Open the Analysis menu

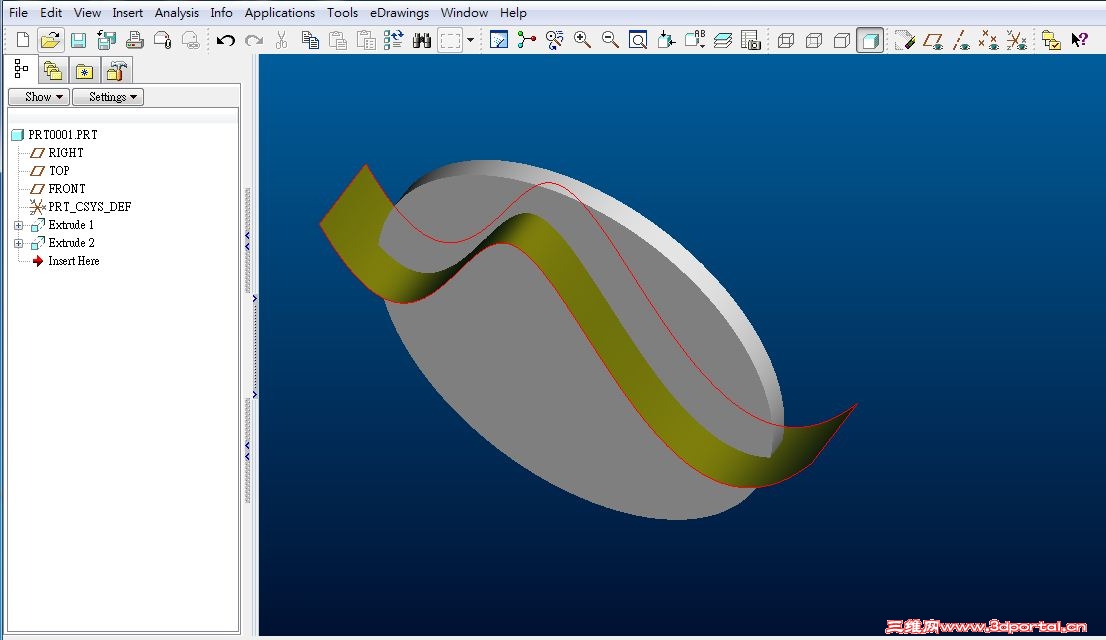(x=176, y=13)
